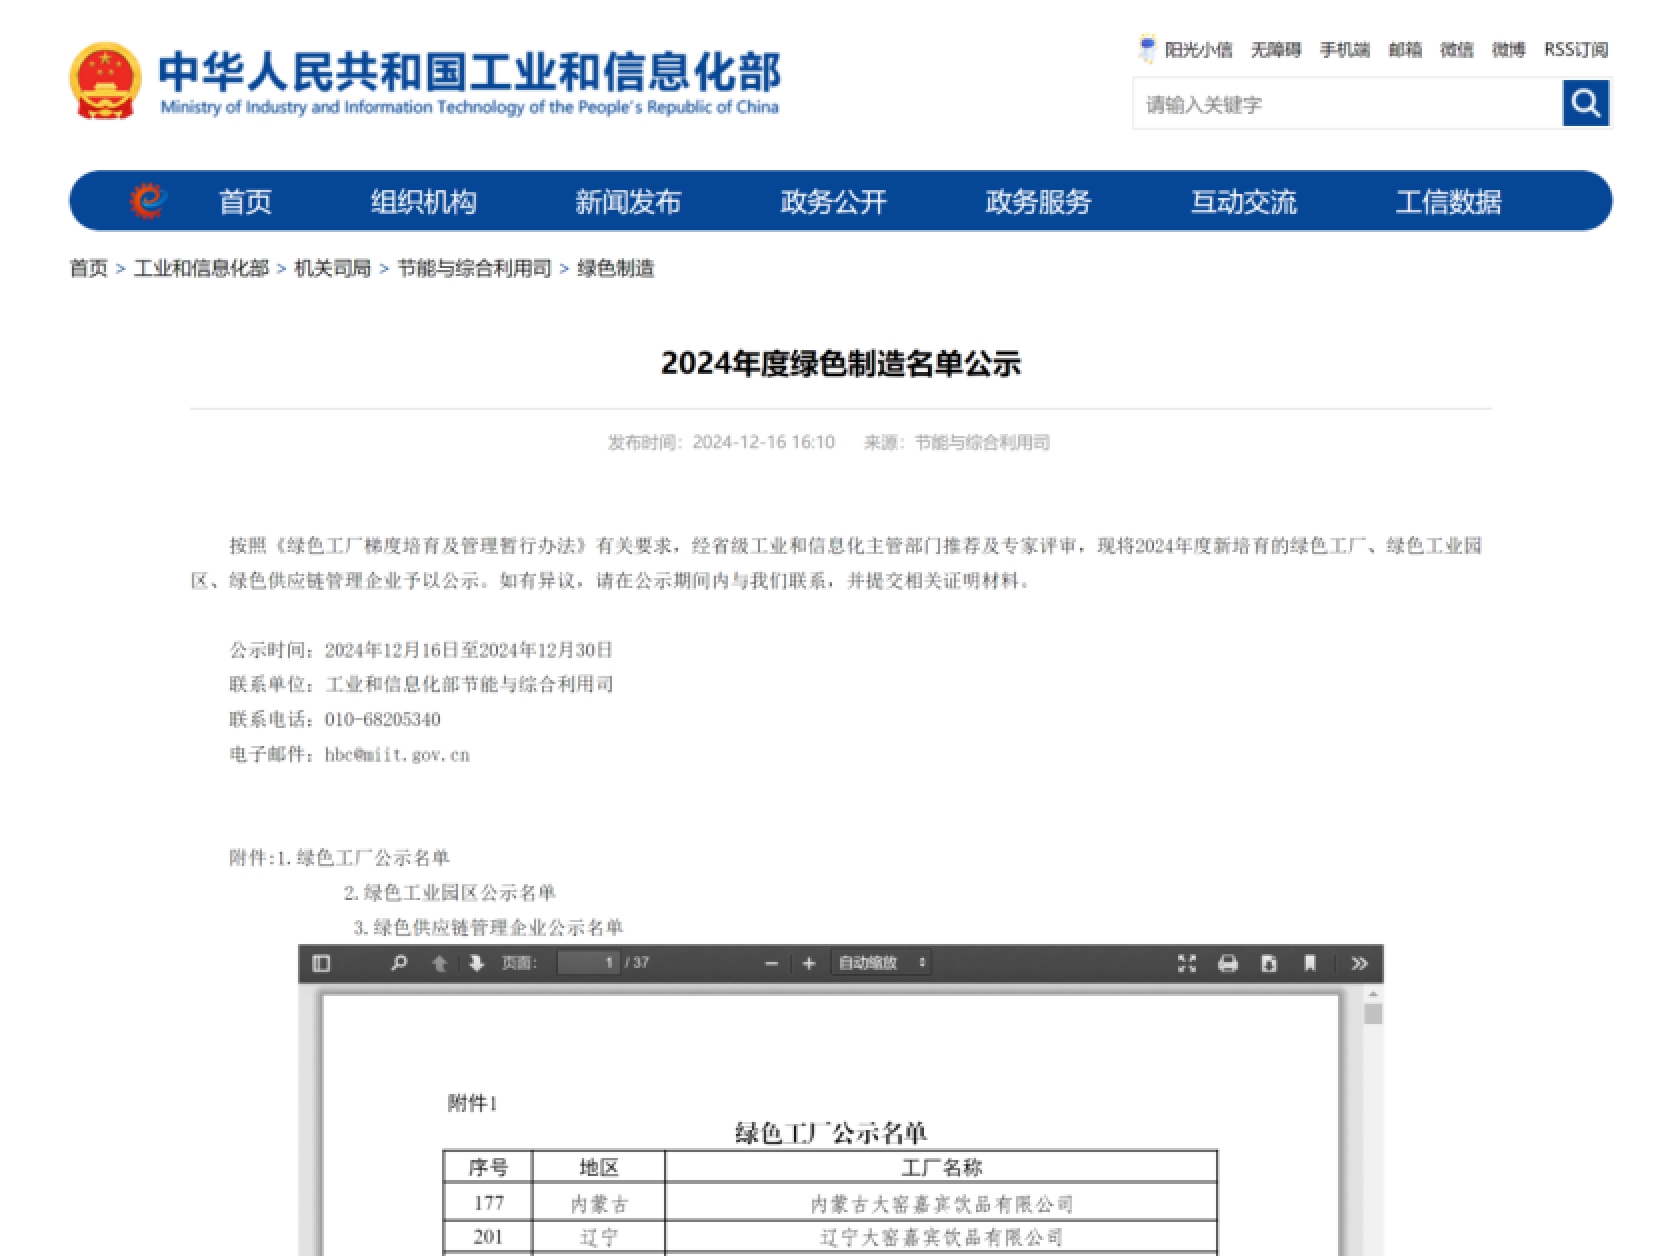Go to 节能与综合利用司 breadcrumb link
This screenshot has height=1256, width=1664.
tap(474, 268)
